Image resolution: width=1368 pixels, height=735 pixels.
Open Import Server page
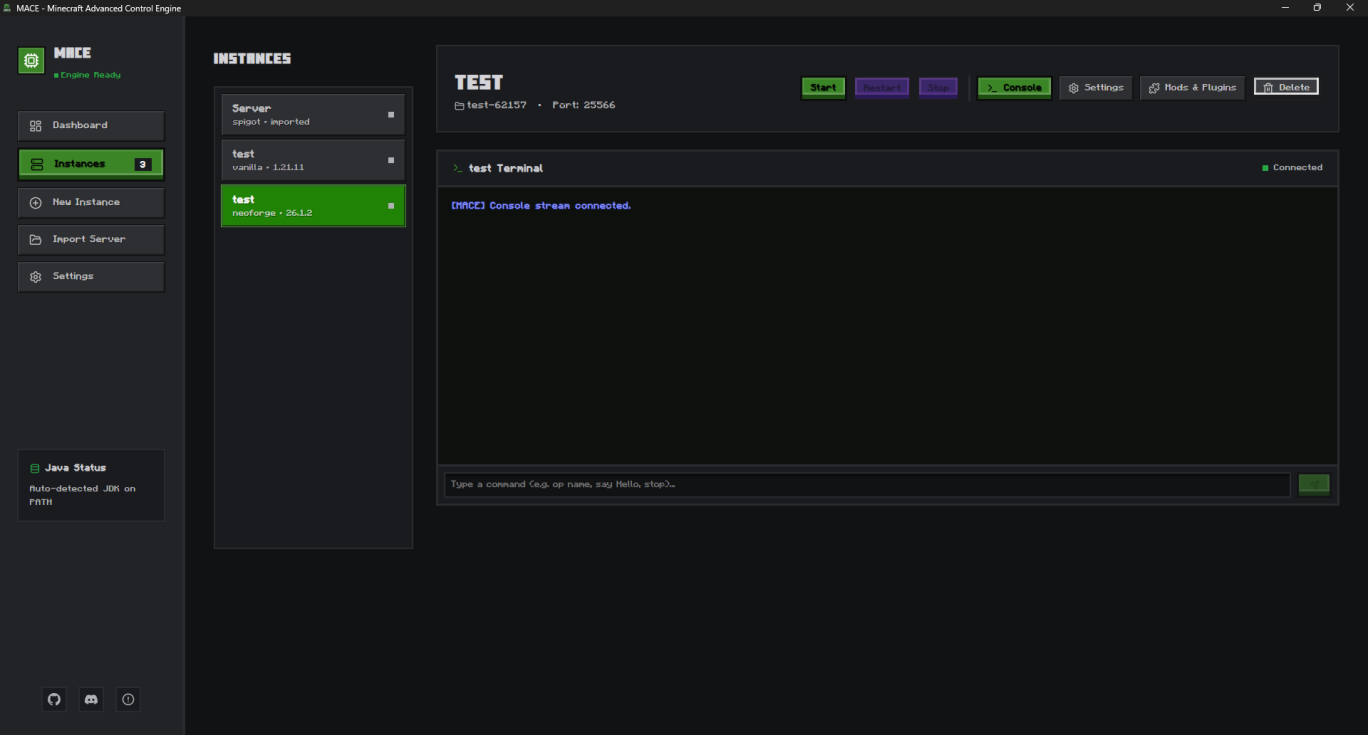point(91,239)
